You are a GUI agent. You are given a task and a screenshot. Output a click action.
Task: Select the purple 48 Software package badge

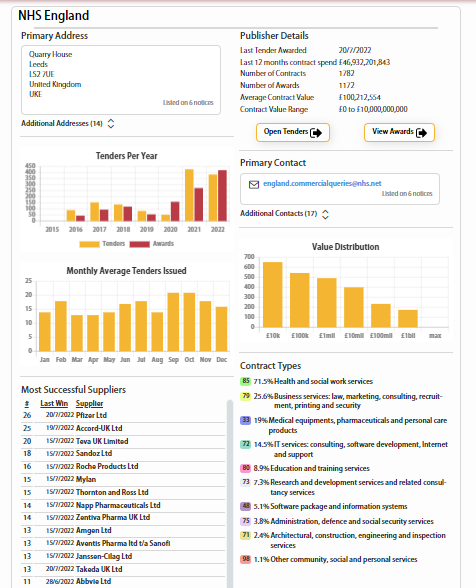click(x=245, y=506)
